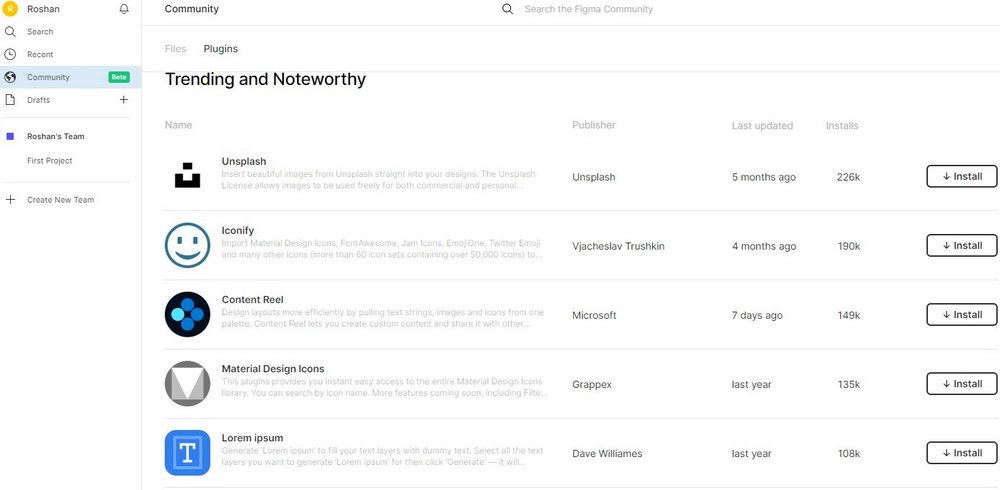Image resolution: width=1000 pixels, height=490 pixels.
Task: Select the Plugins tab
Action: click(x=221, y=48)
